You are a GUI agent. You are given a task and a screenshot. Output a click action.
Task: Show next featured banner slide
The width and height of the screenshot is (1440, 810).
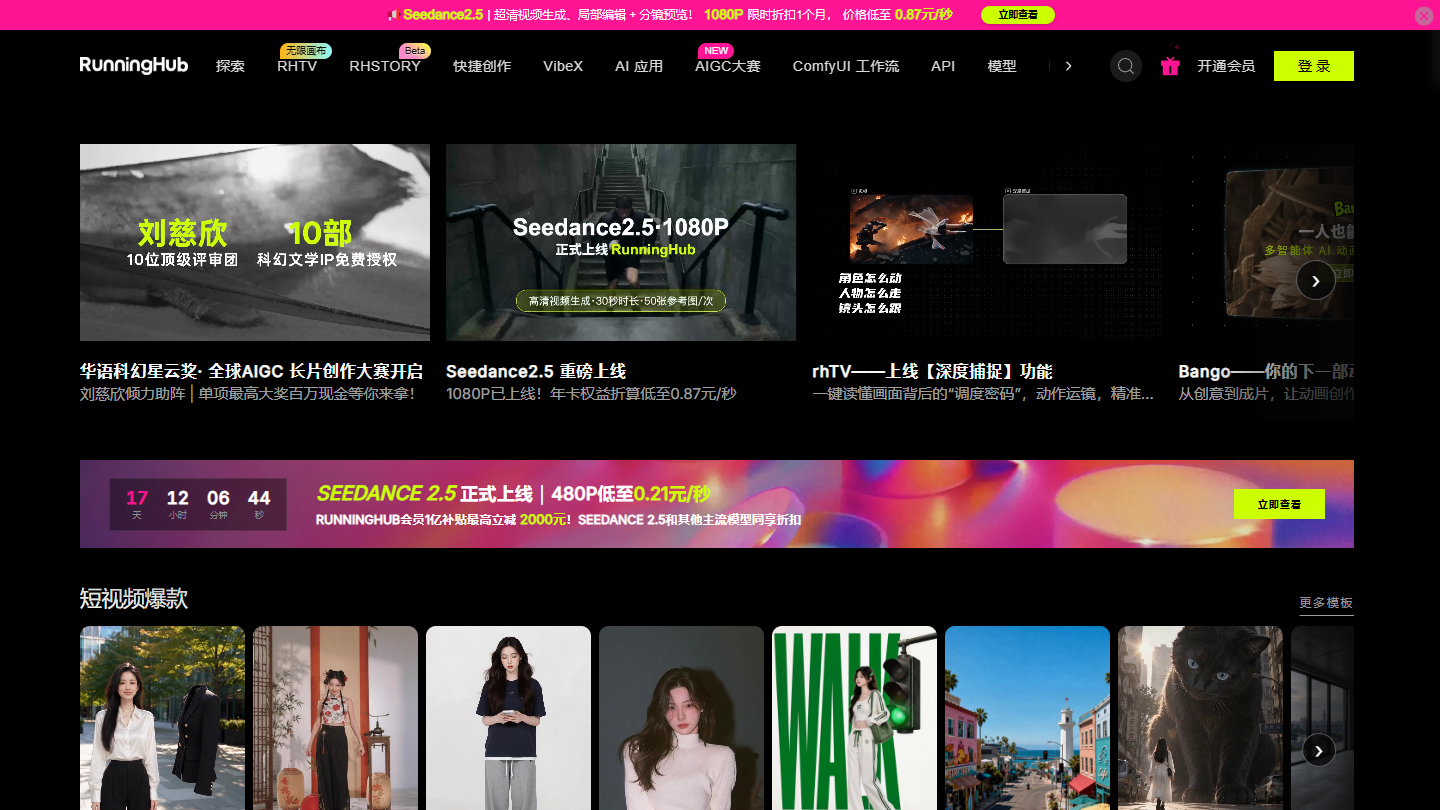pos(1315,281)
